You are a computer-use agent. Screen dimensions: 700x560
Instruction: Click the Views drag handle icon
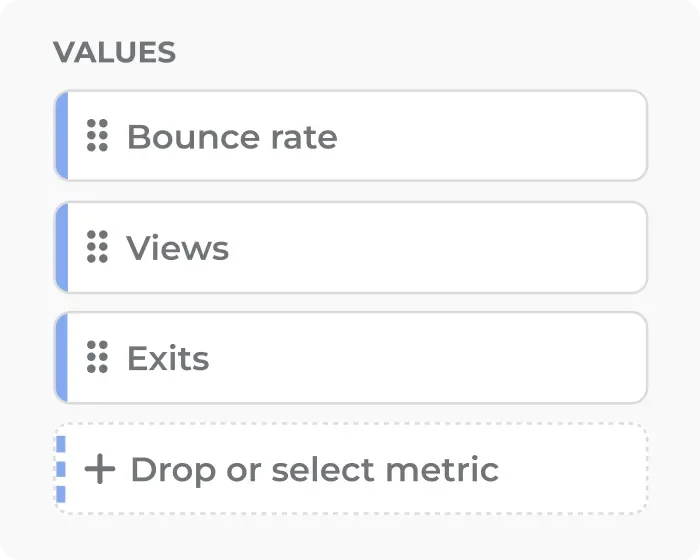(x=97, y=247)
